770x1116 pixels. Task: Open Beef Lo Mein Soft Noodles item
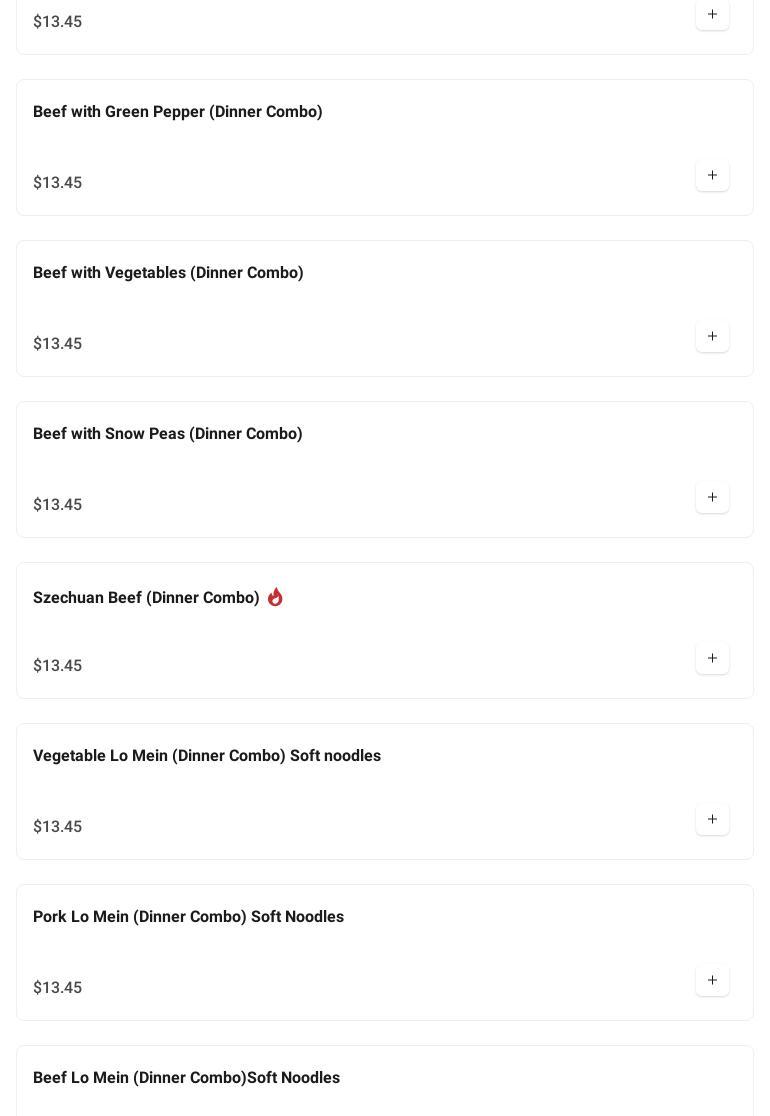186,1078
